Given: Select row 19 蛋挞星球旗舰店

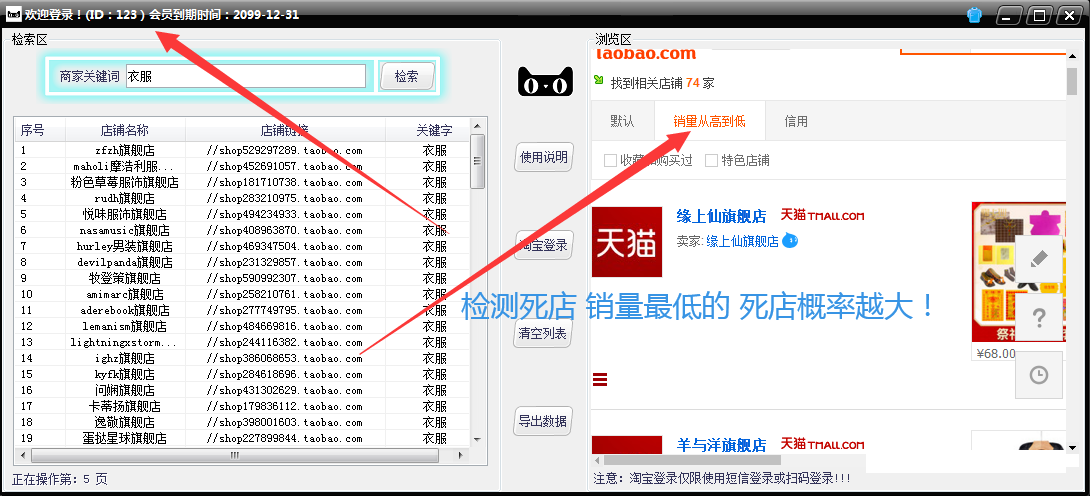Looking at the screenshot, I should pos(242,438).
